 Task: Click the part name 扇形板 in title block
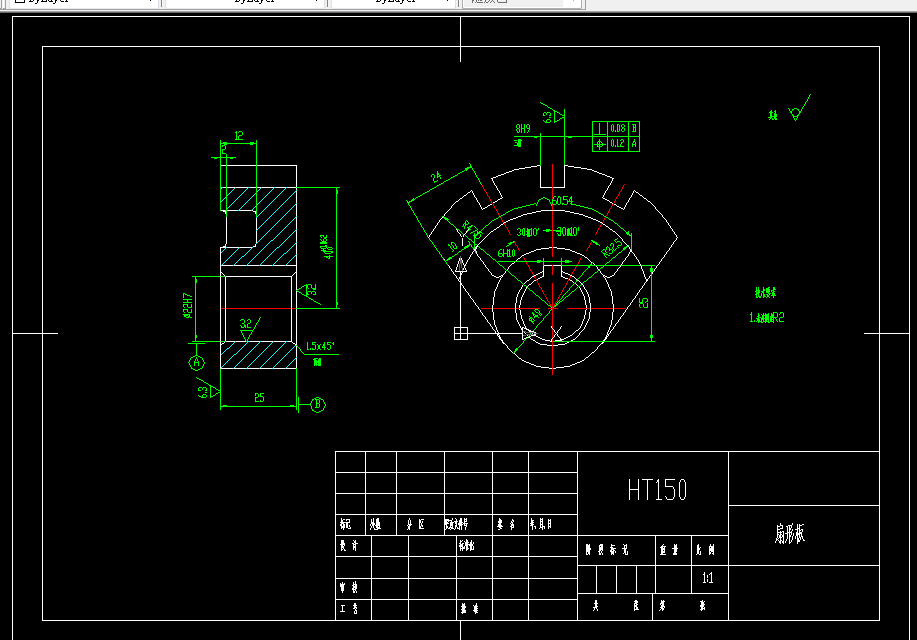click(x=790, y=534)
